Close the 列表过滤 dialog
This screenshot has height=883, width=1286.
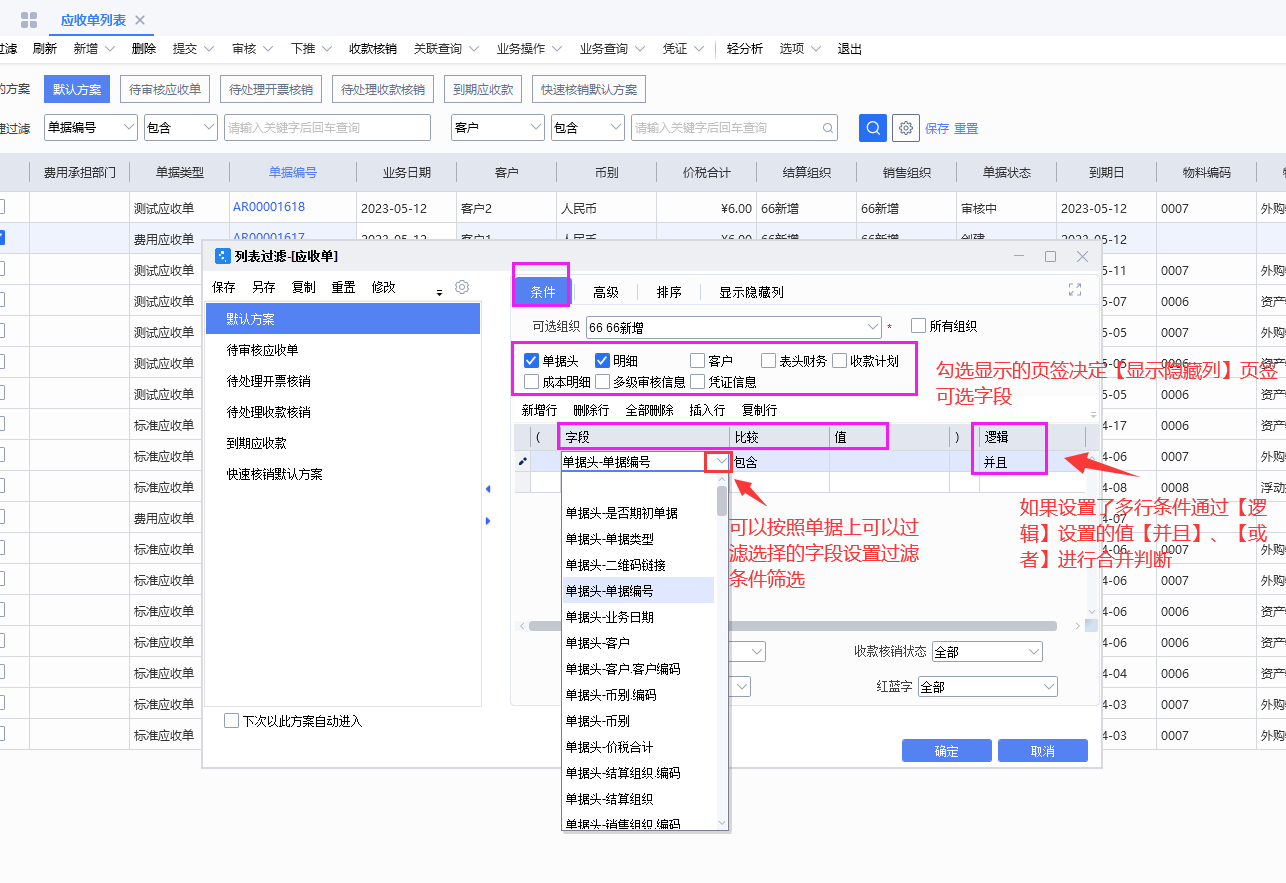point(1082,256)
